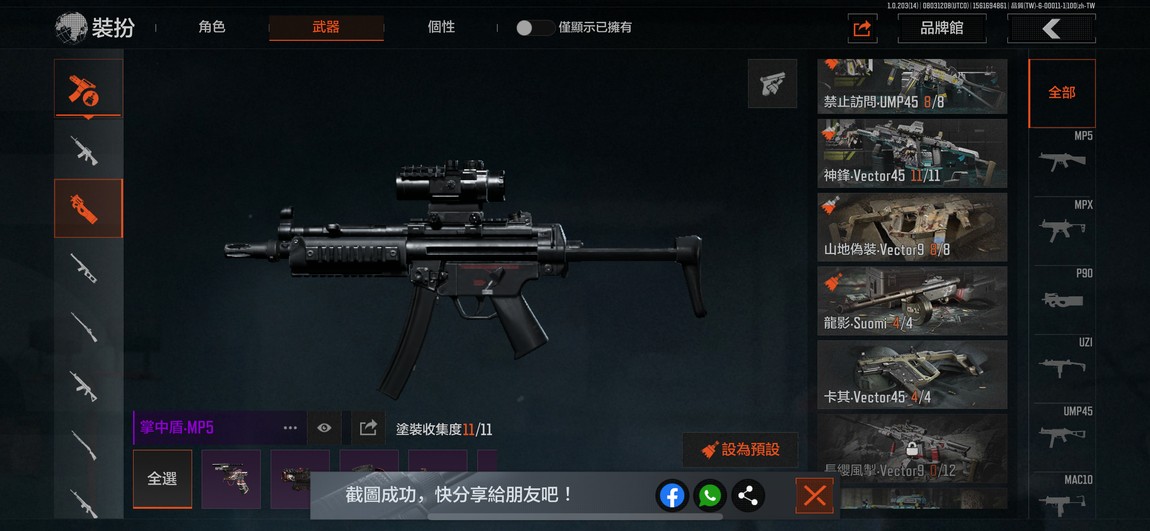
Task: Open the share icon in the top bar
Action: coord(862,29)
